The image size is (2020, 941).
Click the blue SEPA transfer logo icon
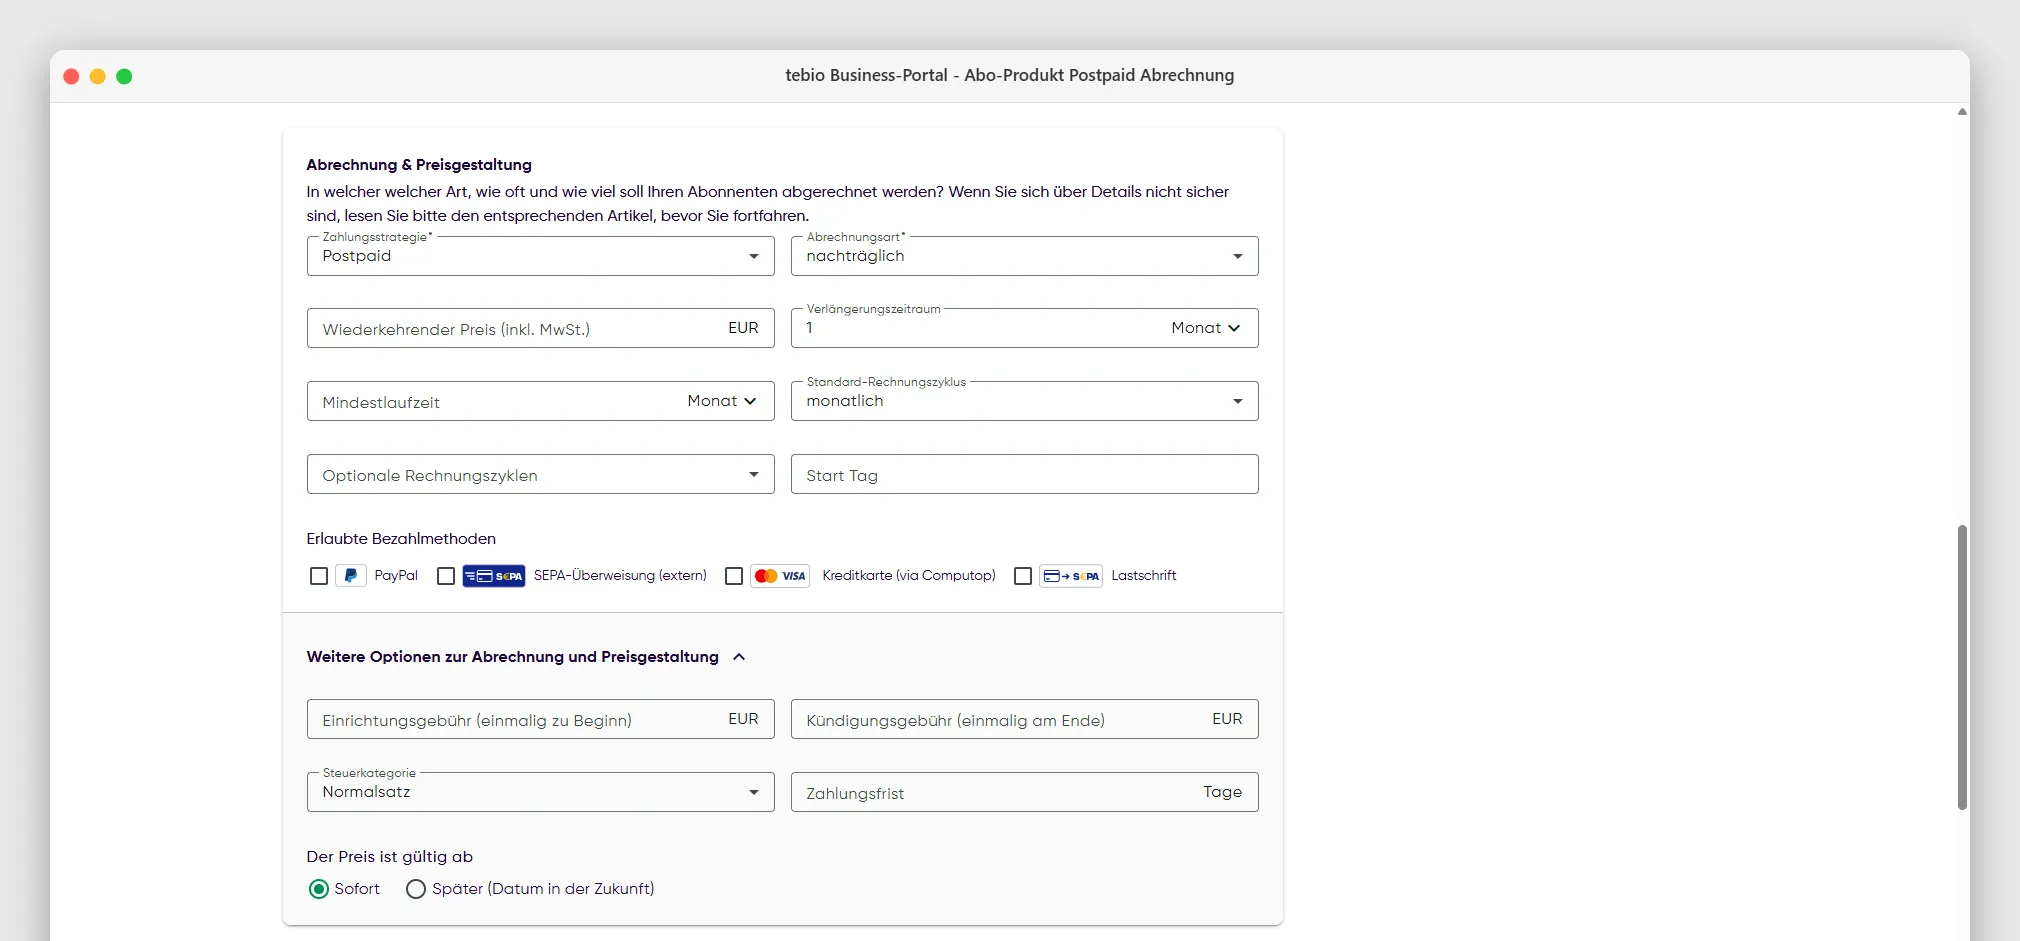(x=494, y=576)
